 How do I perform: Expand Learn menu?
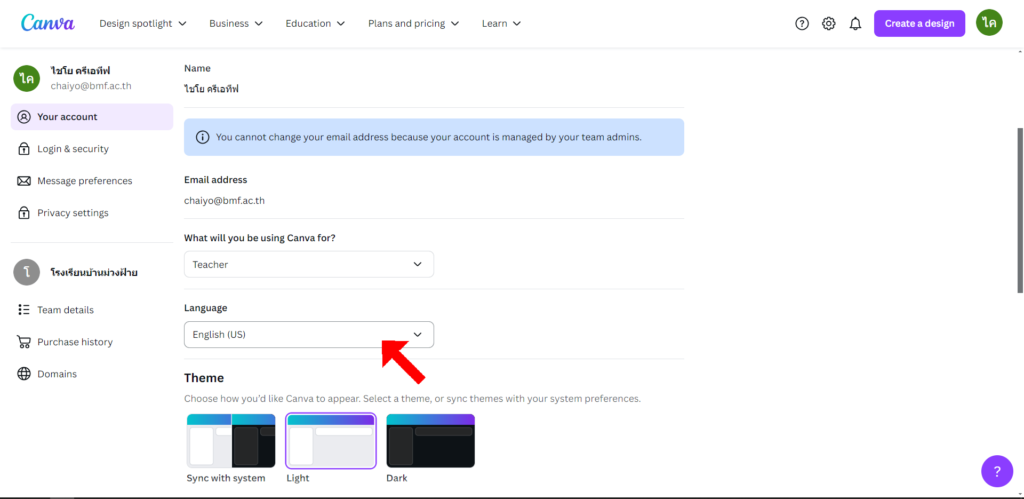502,24
